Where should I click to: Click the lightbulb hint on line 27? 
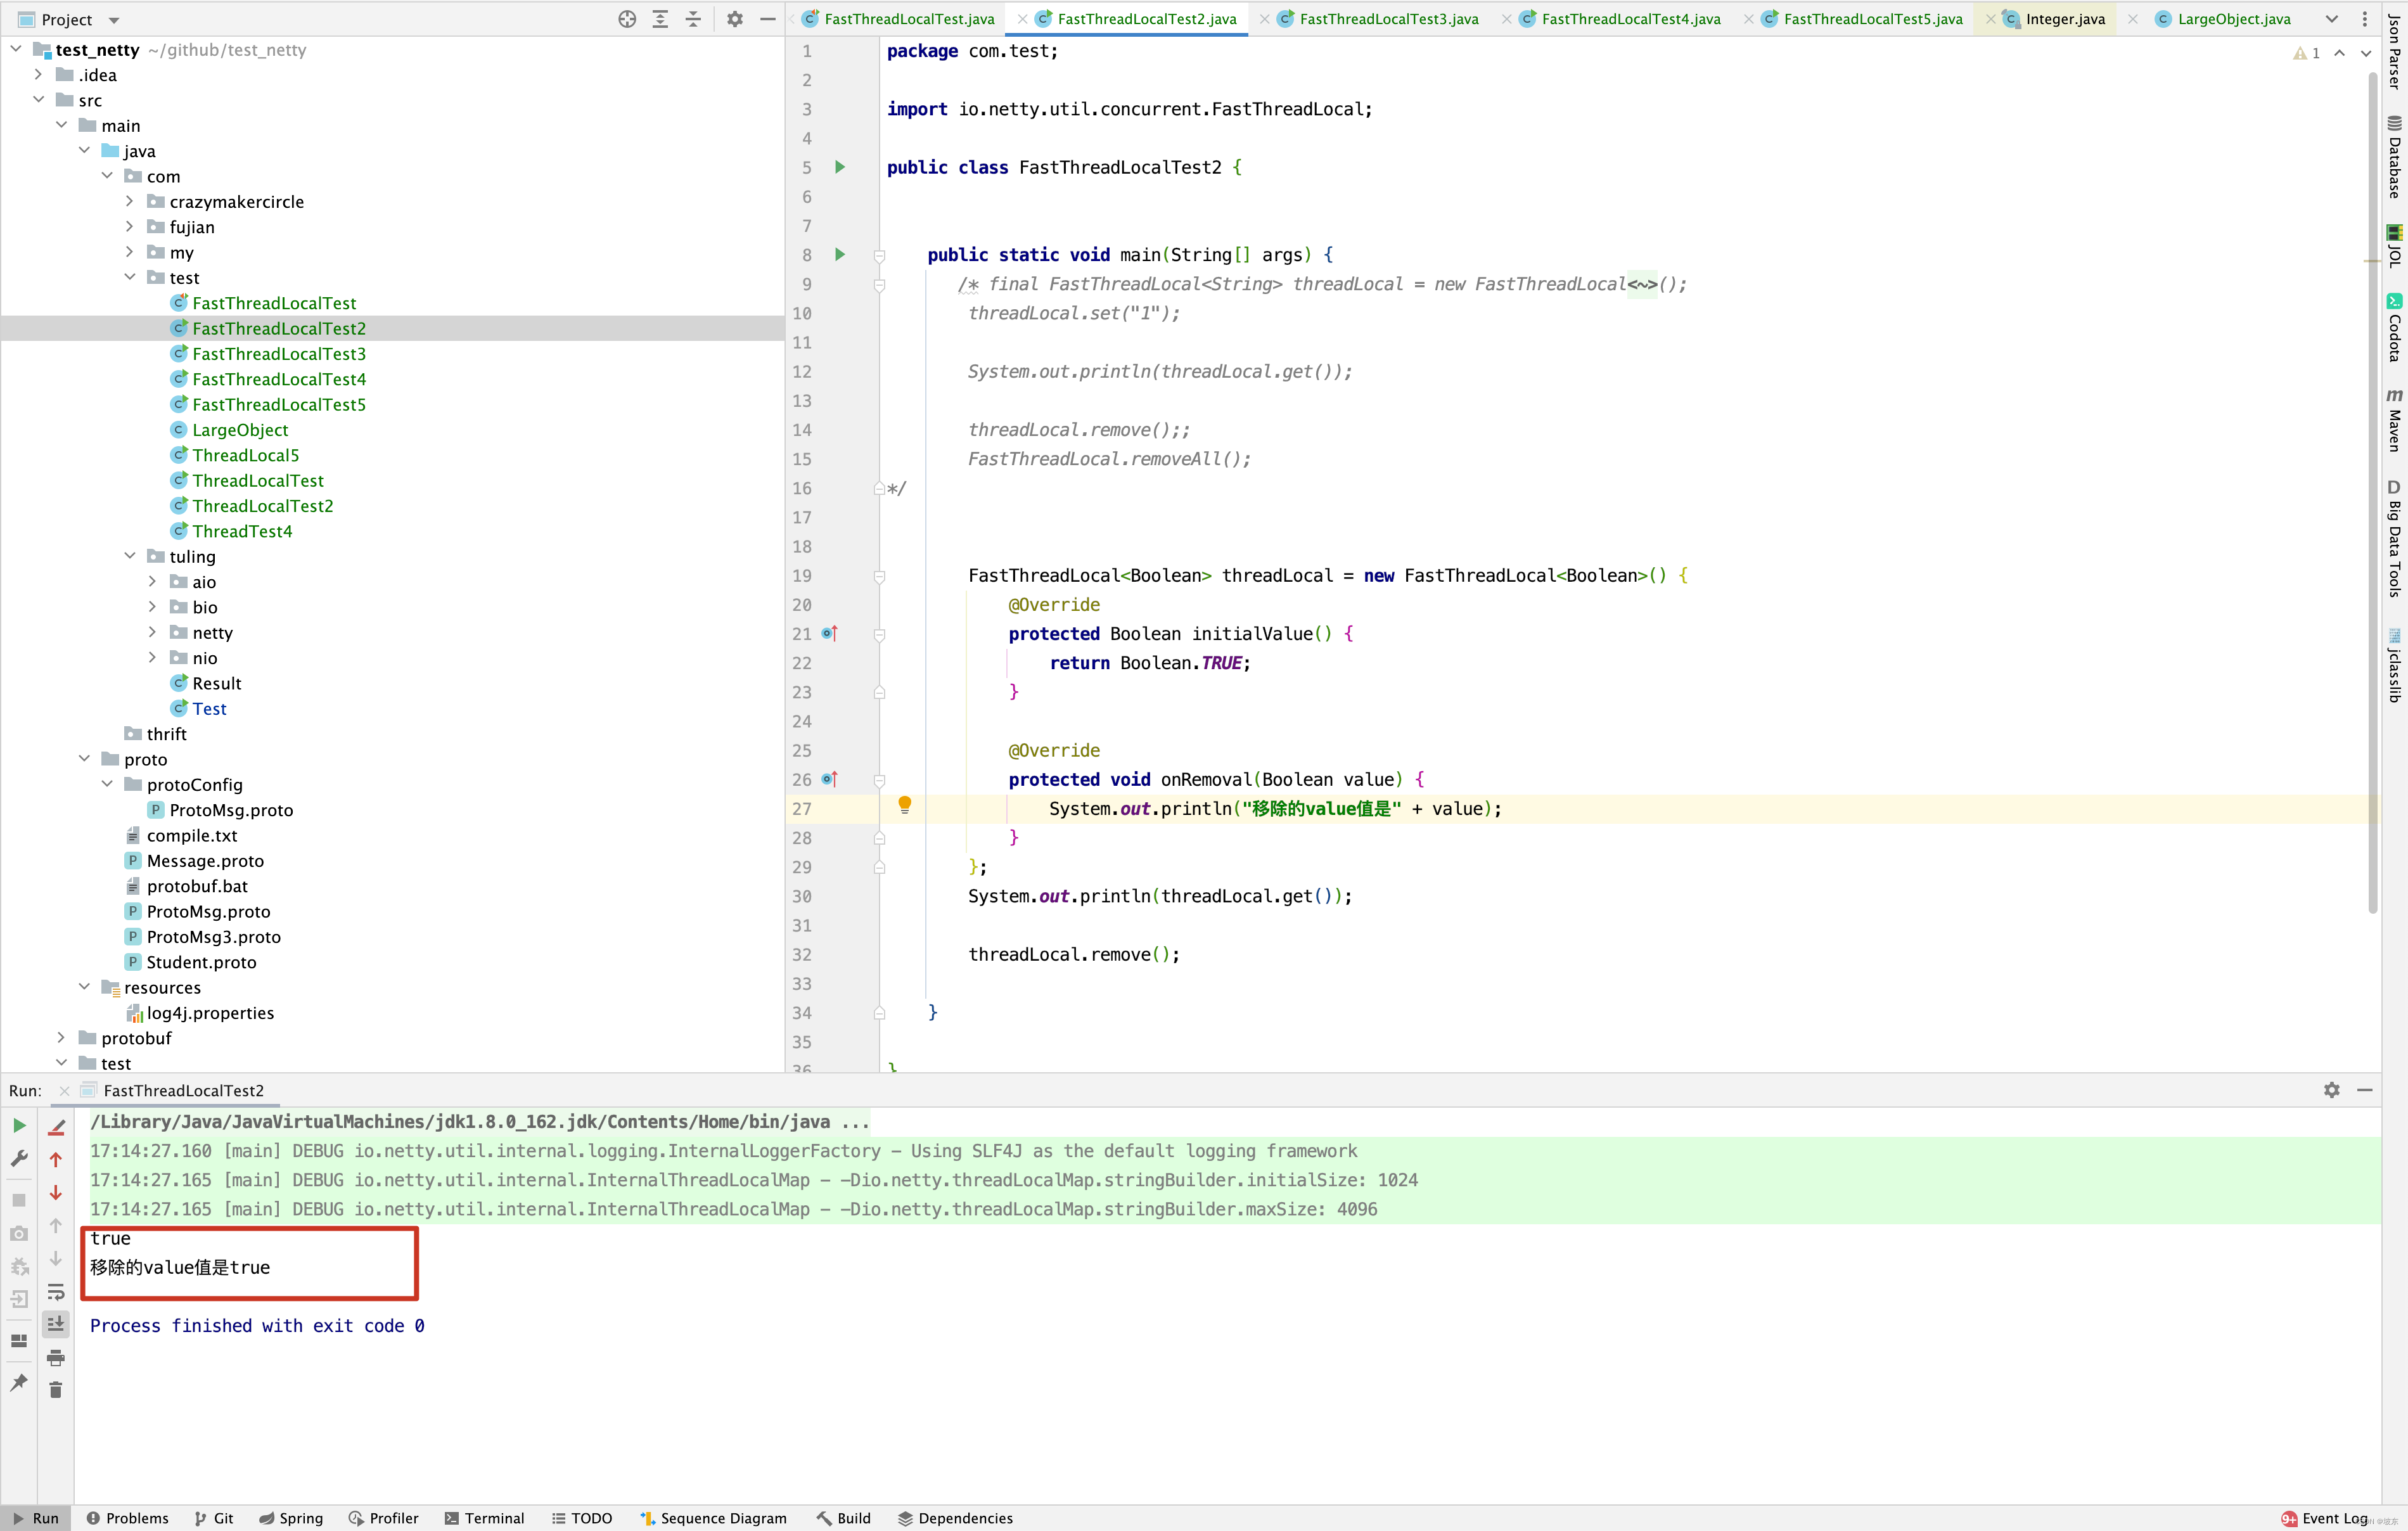tap(904, 805)
